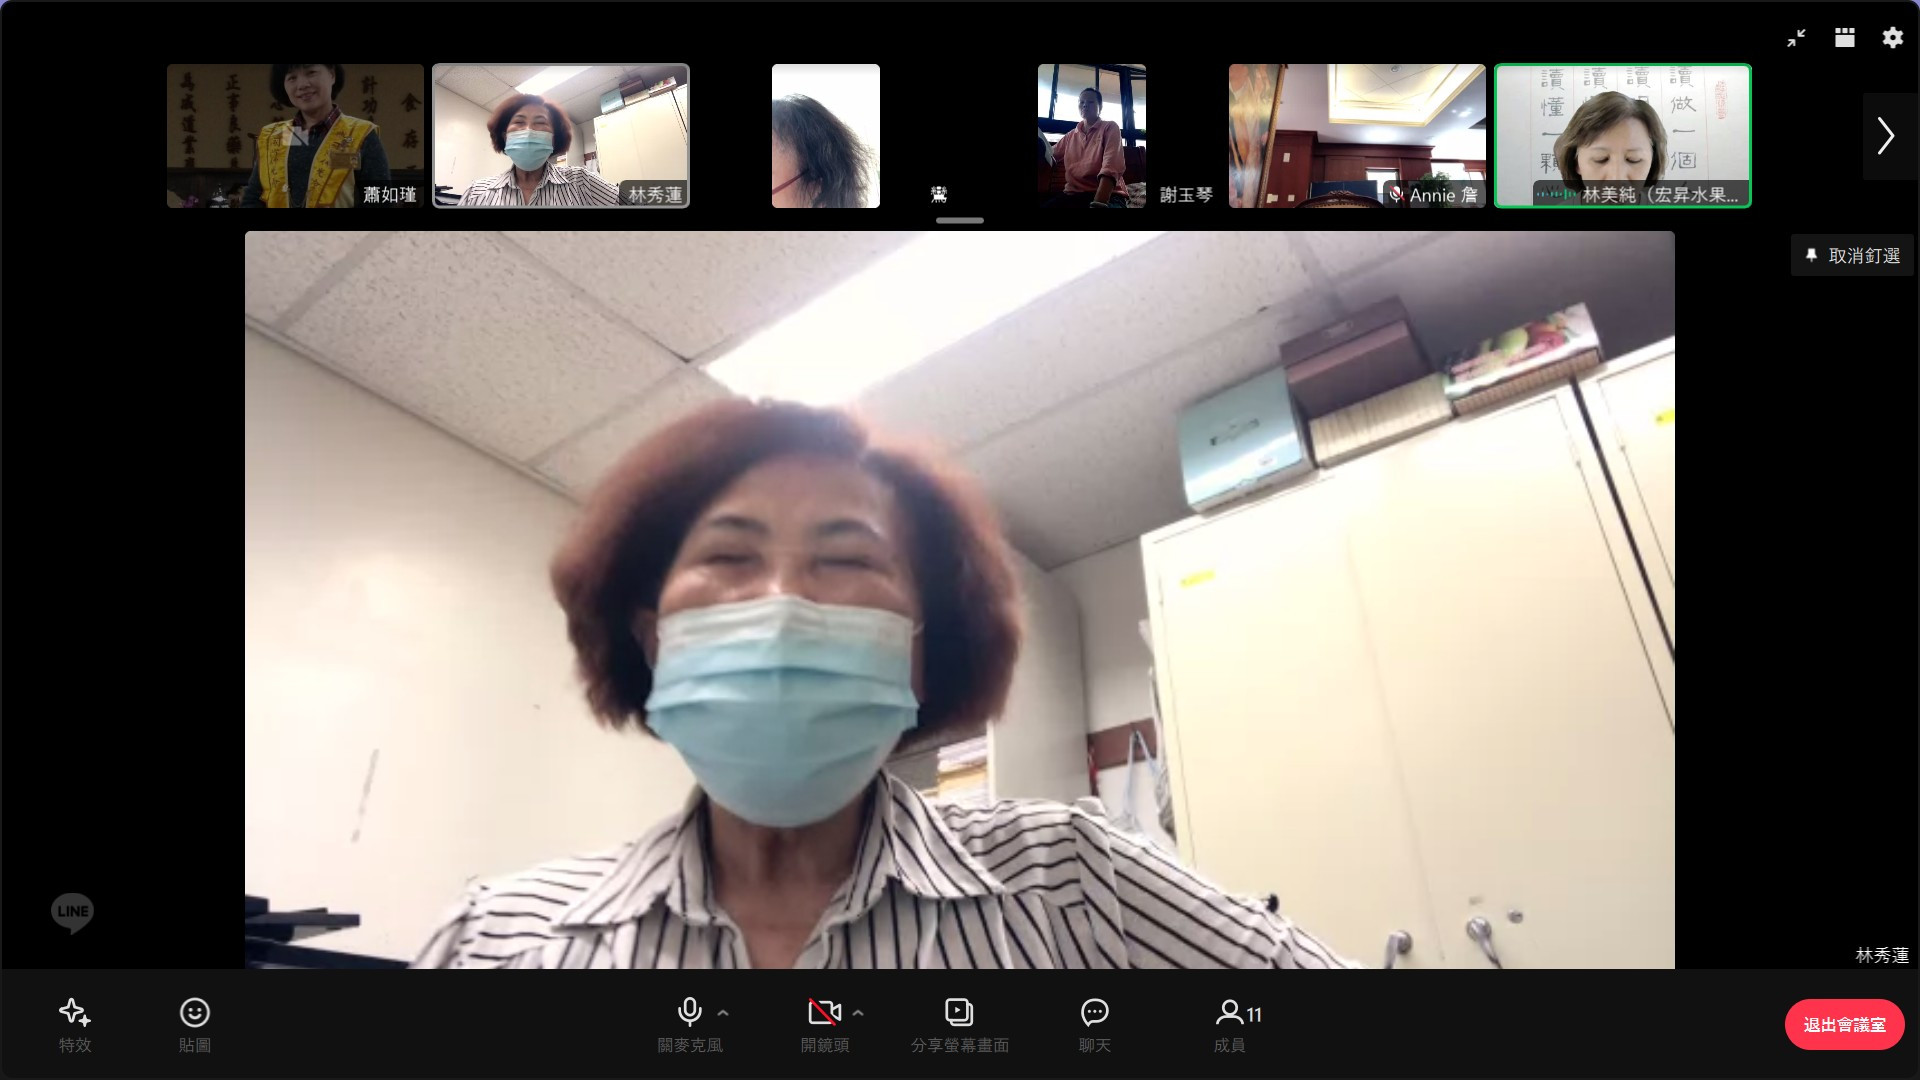The width and height of the screenshot is (1920, 1080).
Task: Expand camera options arrow
Action: pos(858,1013)
